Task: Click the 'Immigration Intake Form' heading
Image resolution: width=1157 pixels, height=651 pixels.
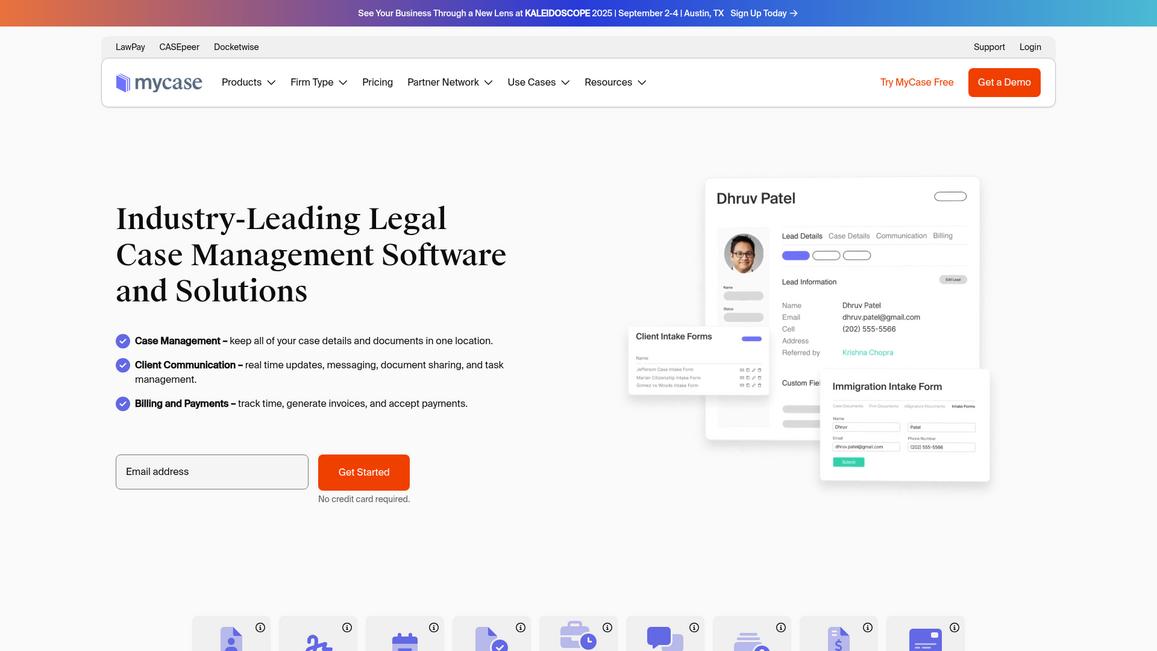Action: tap(887, 387)
